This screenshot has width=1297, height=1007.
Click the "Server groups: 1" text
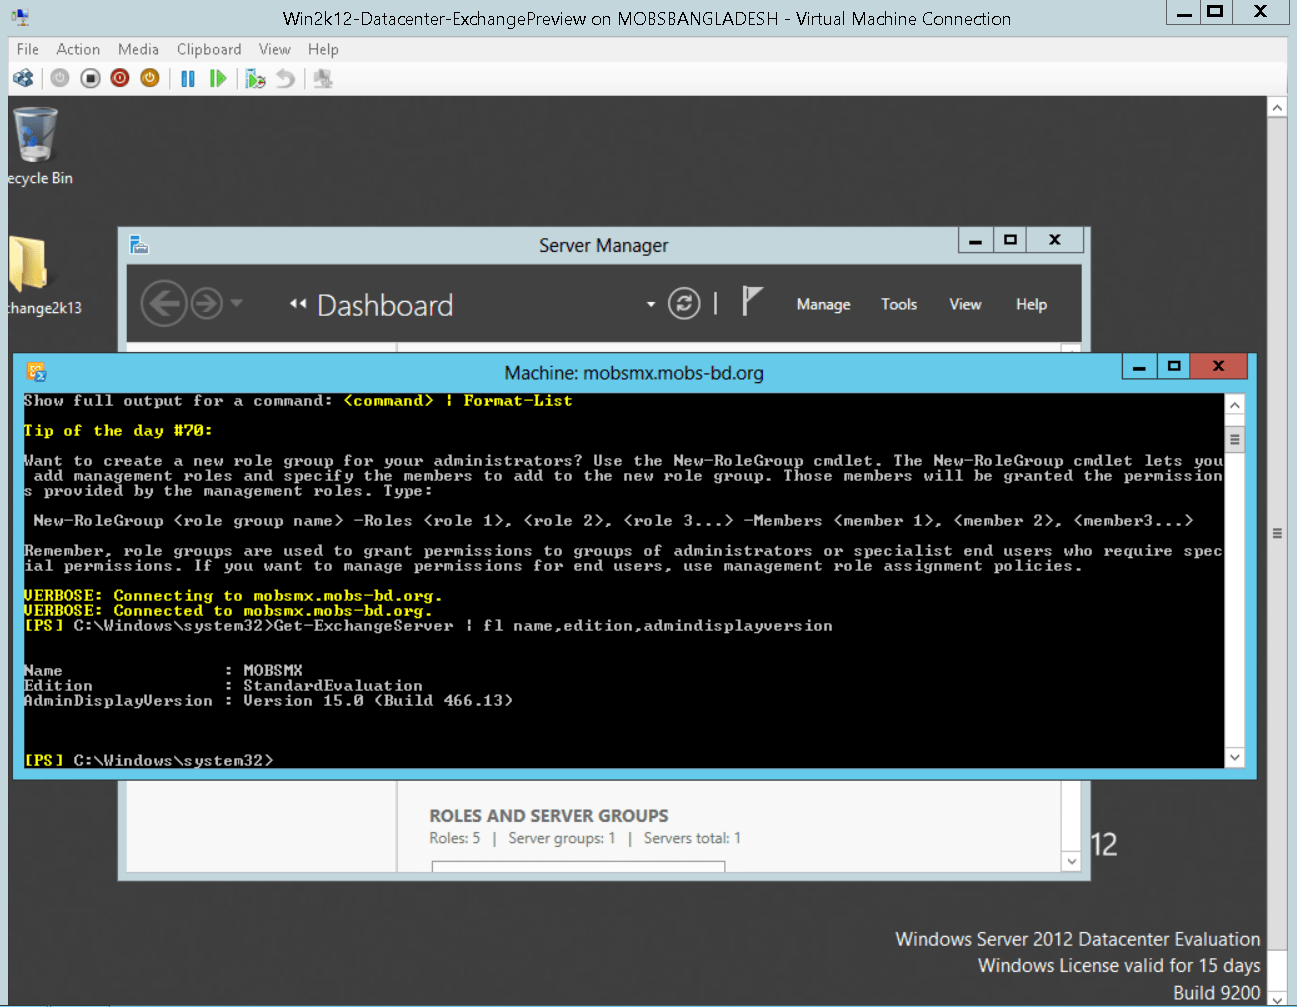[x=562, y=838]
